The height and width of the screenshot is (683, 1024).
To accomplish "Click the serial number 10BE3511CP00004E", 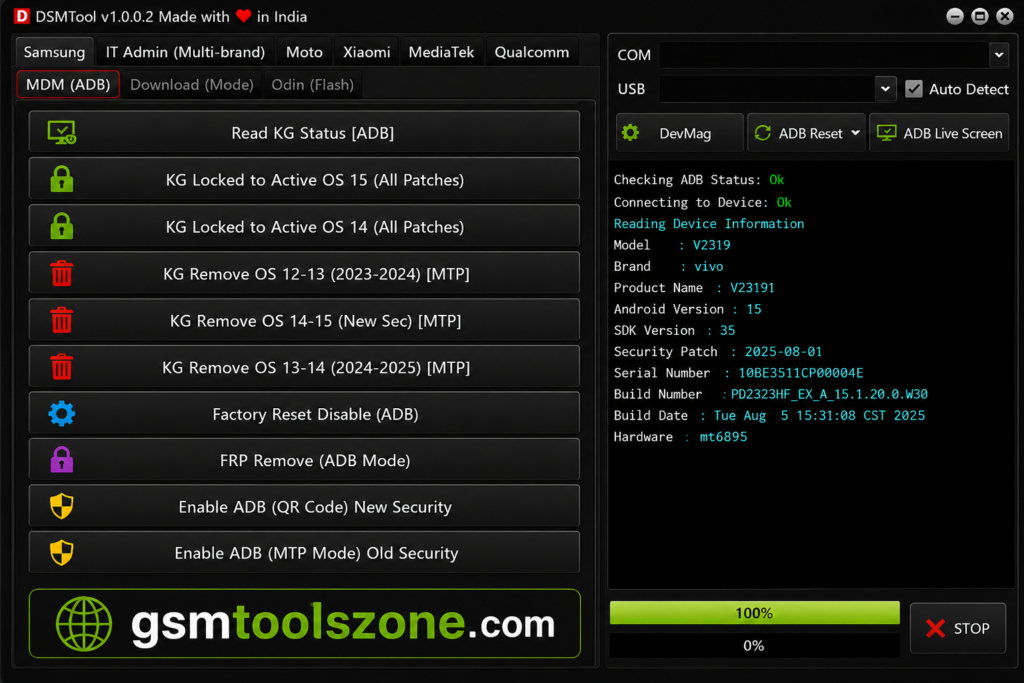I will pos(801,373).
